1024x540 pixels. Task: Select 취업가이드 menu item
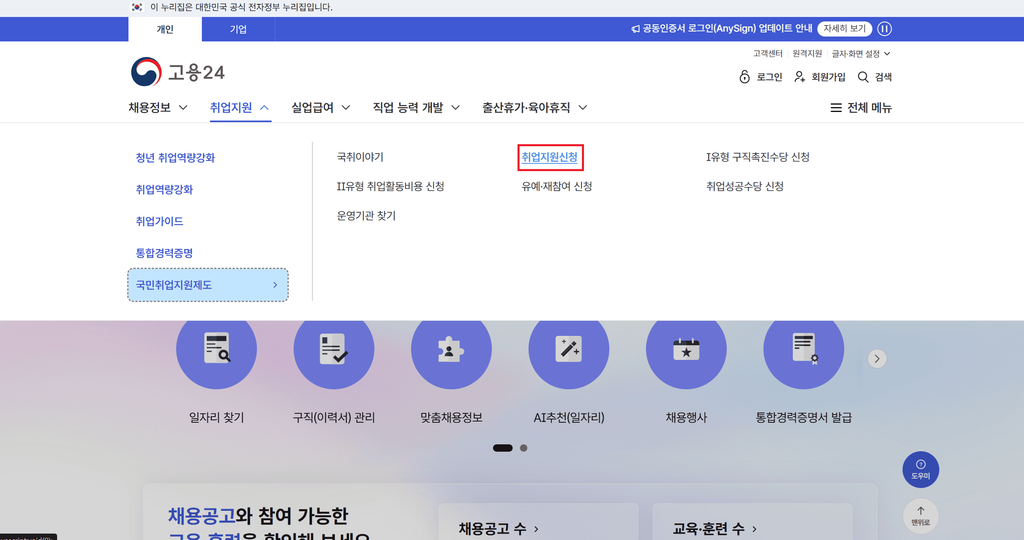point(159,221)
